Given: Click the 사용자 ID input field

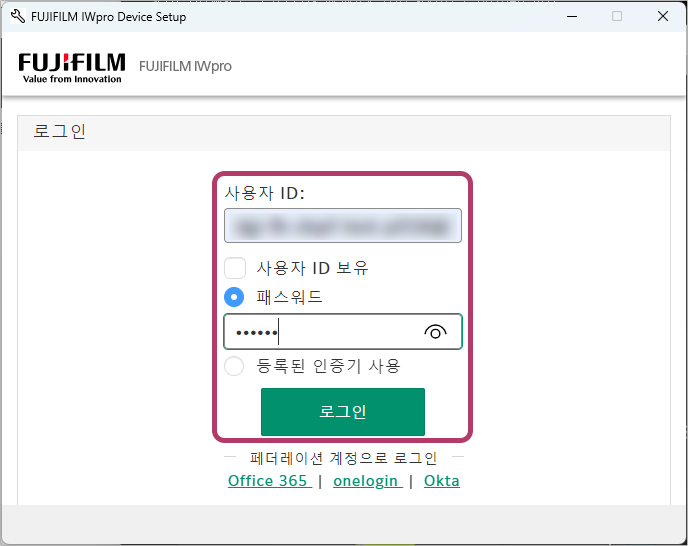Looking at the screenshot, I should (342, 226).
